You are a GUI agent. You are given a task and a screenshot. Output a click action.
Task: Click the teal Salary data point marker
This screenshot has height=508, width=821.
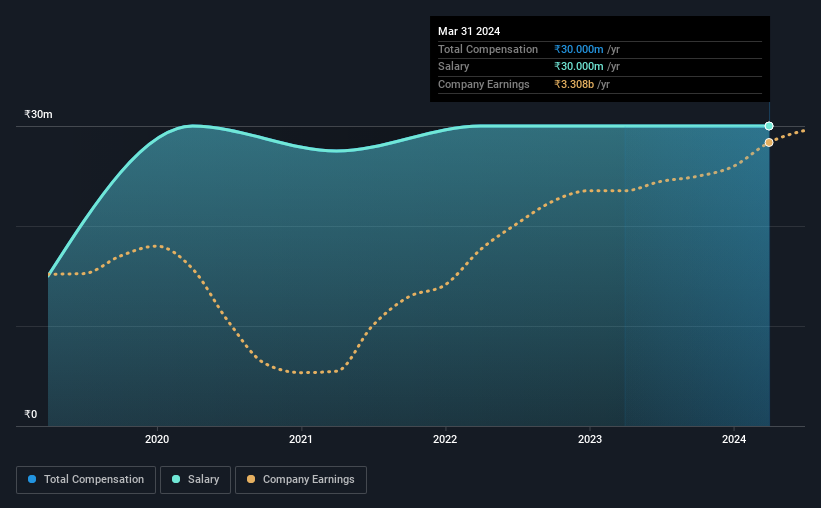click(769, 126)
